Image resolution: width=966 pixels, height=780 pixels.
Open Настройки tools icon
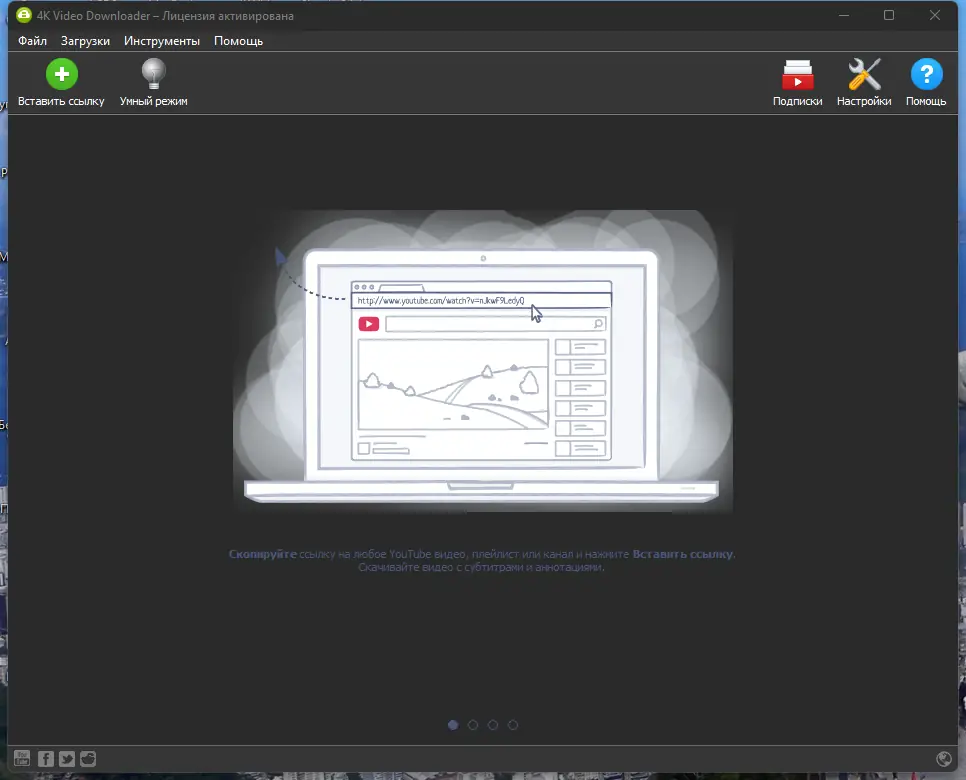coord(864,75)
